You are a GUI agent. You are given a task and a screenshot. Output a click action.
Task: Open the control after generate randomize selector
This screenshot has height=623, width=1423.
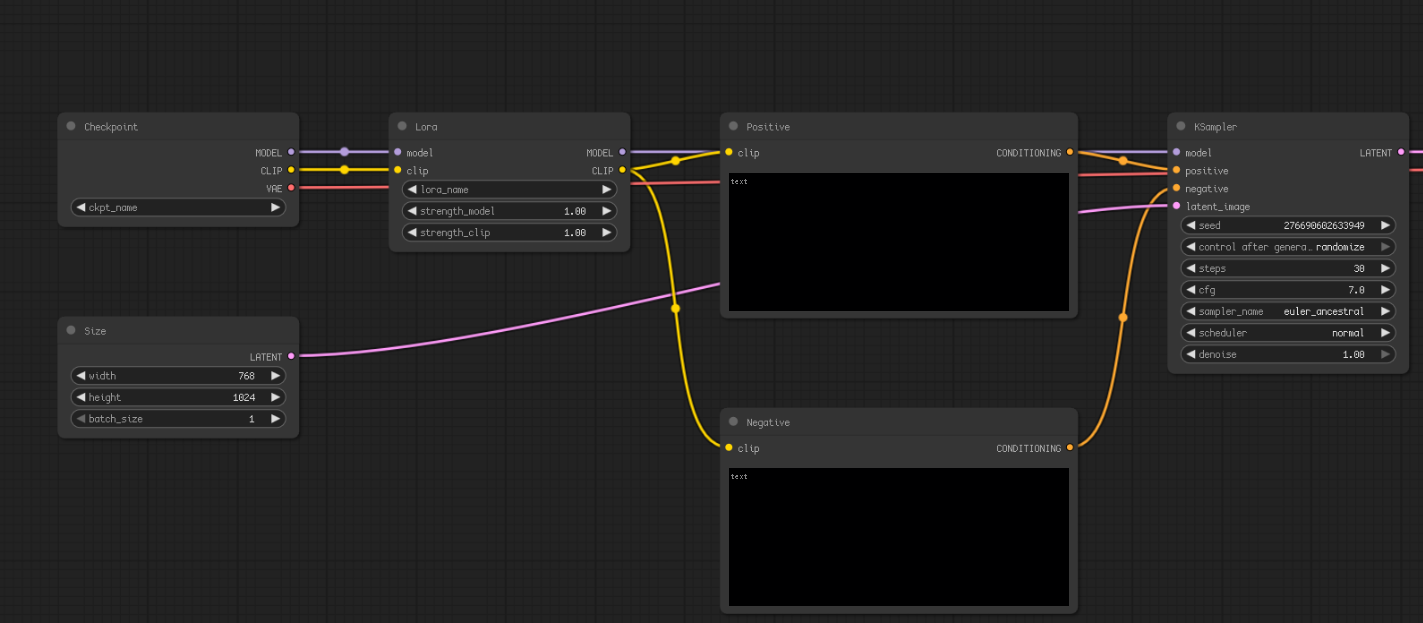(x=1289, y=246)
